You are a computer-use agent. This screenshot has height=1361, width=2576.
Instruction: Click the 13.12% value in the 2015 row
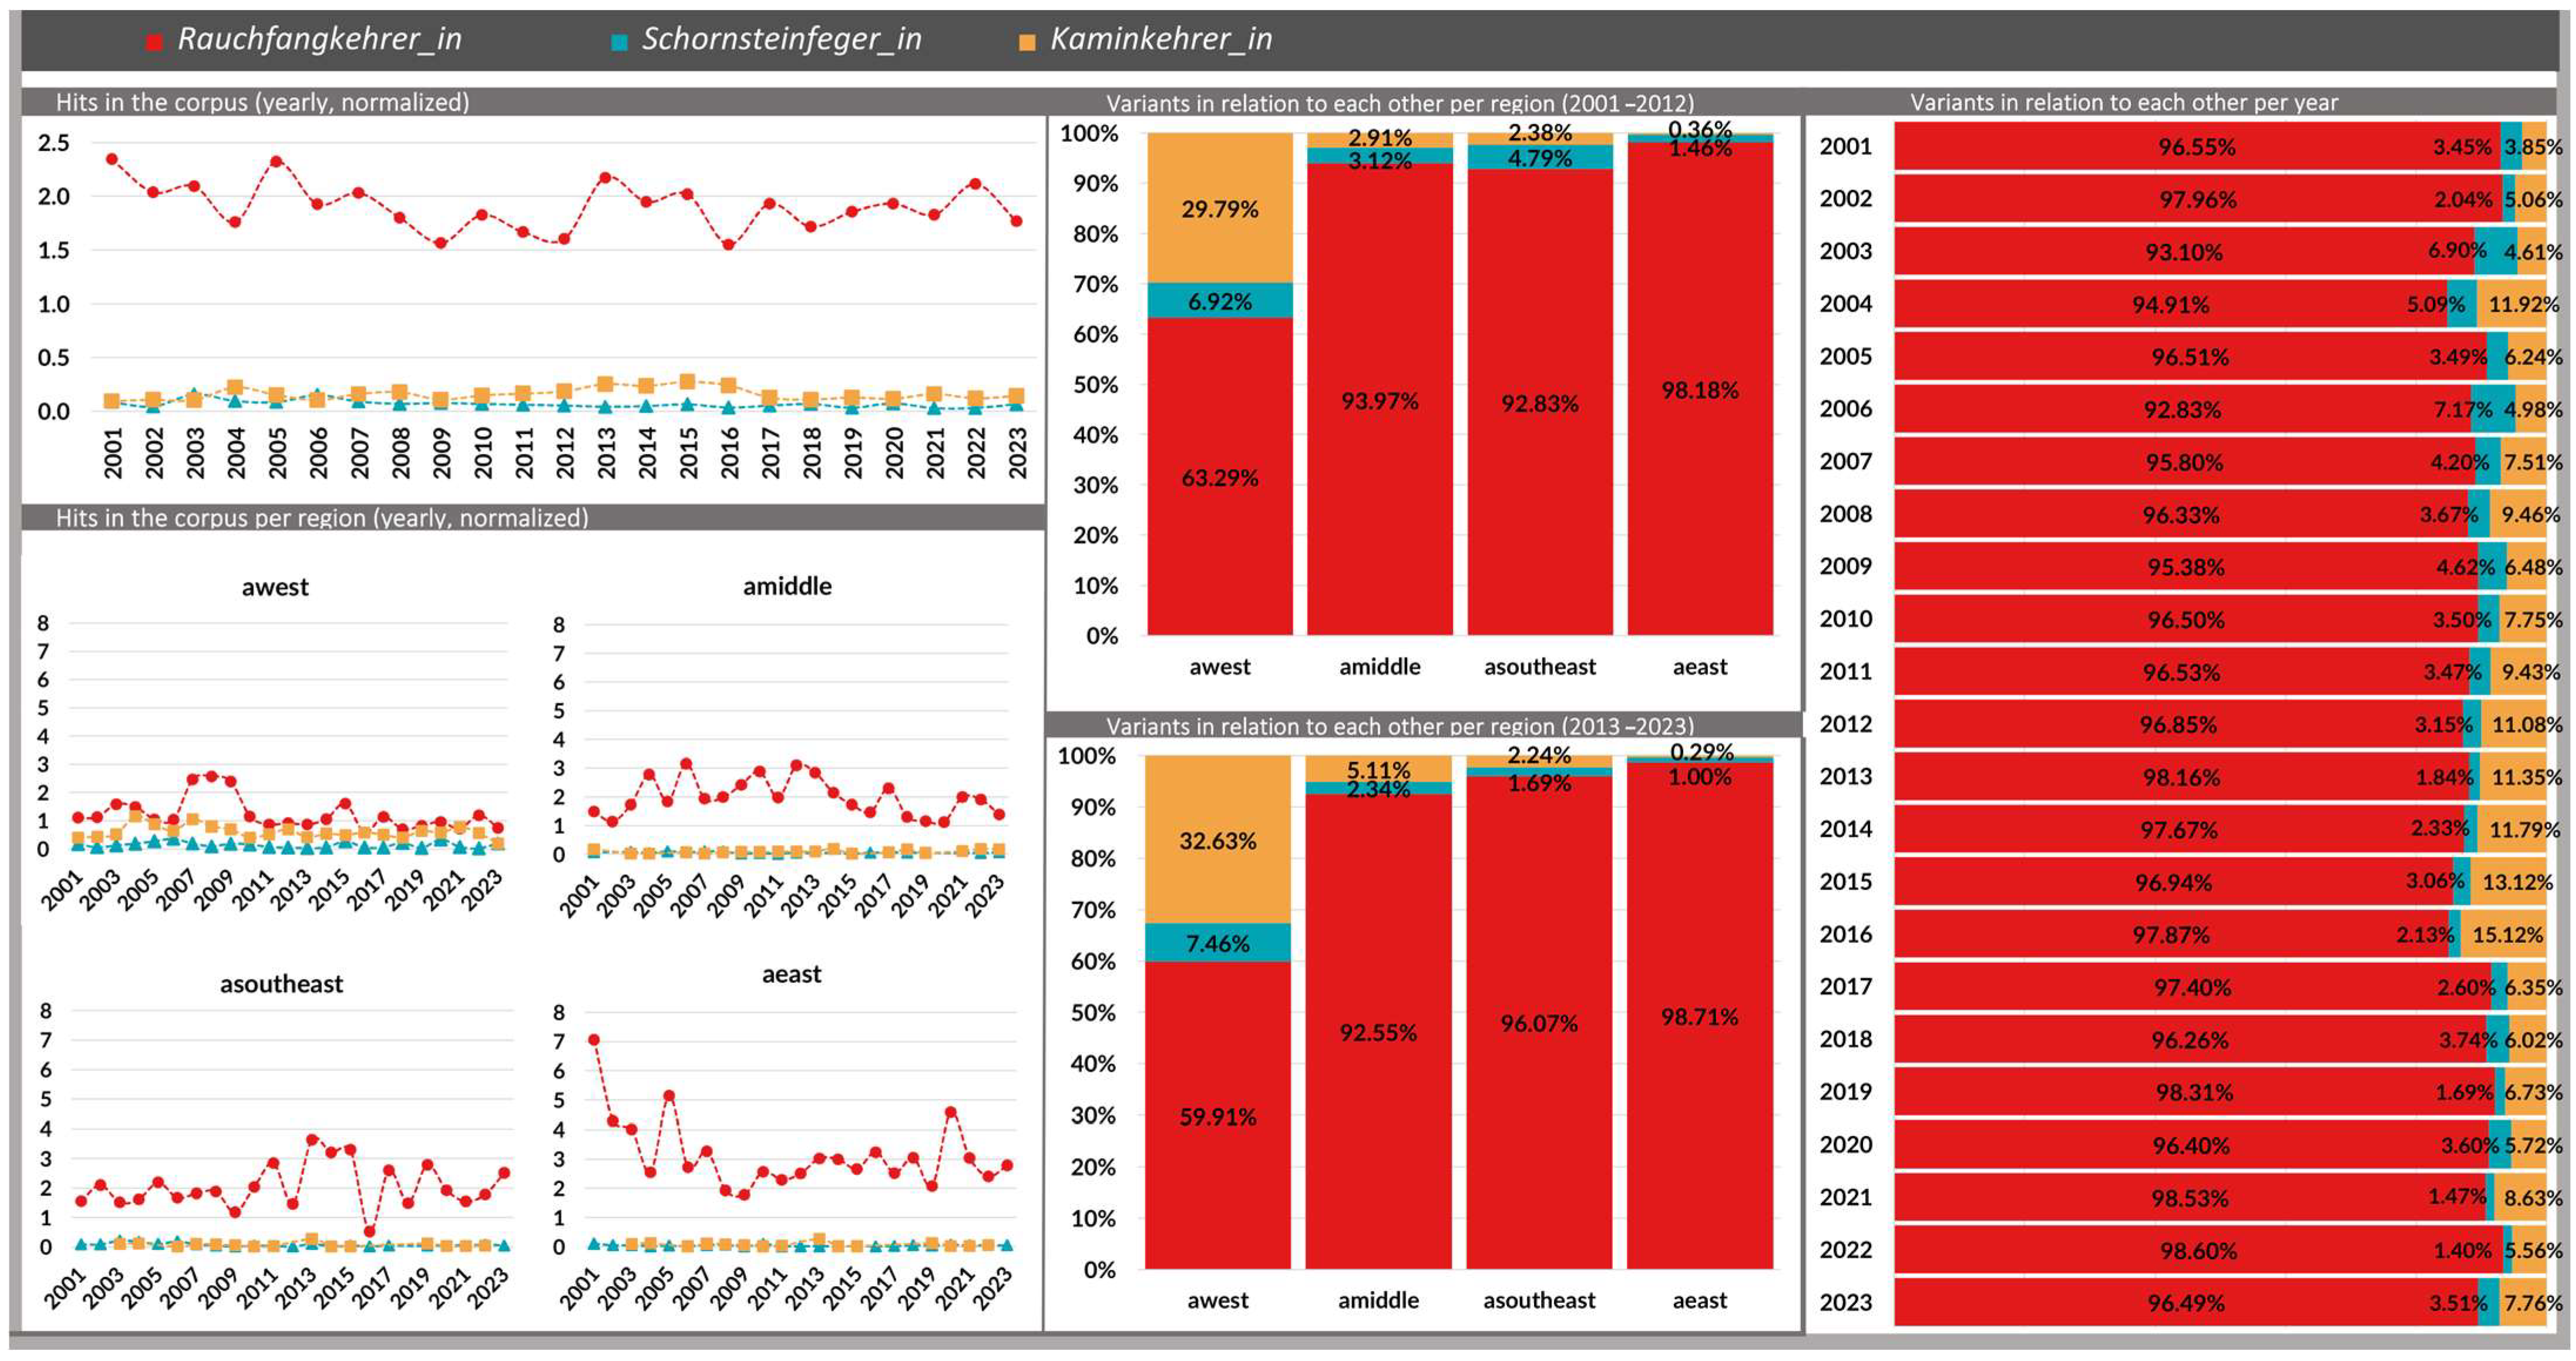point(2517,882)
